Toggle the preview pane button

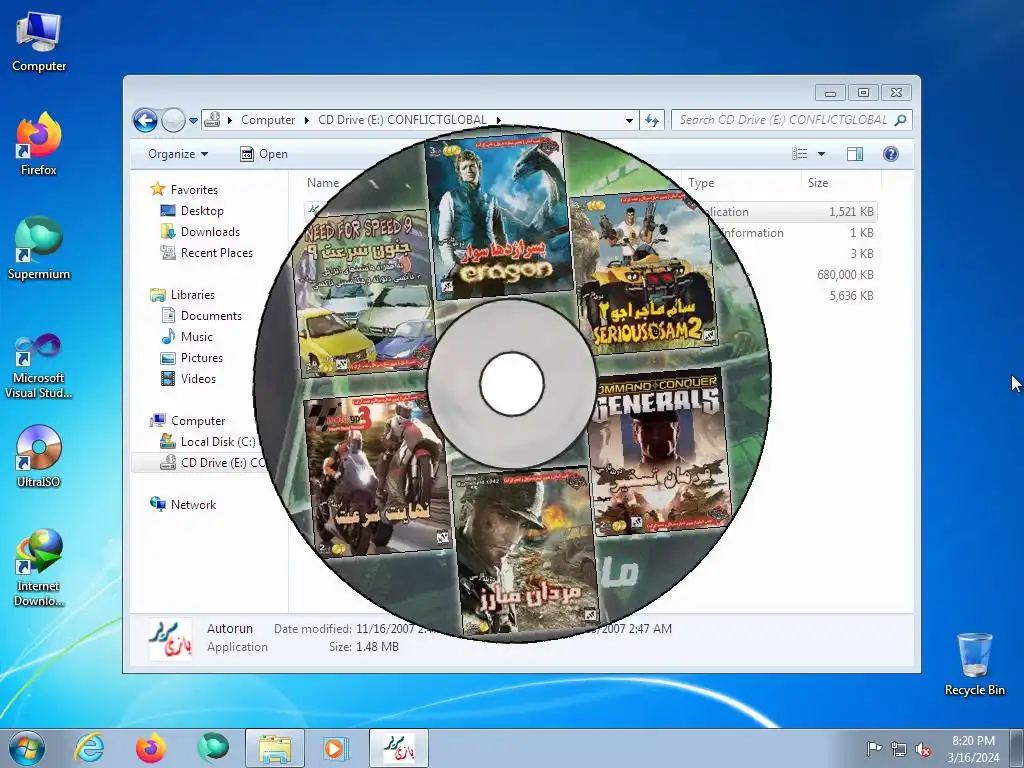coord(855,154)
